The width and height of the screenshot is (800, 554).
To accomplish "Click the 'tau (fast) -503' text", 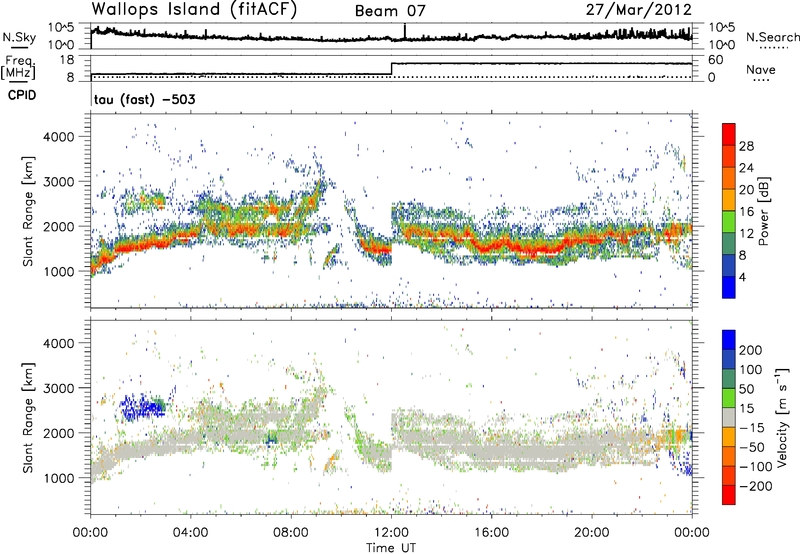I will [x=144, y=99].
